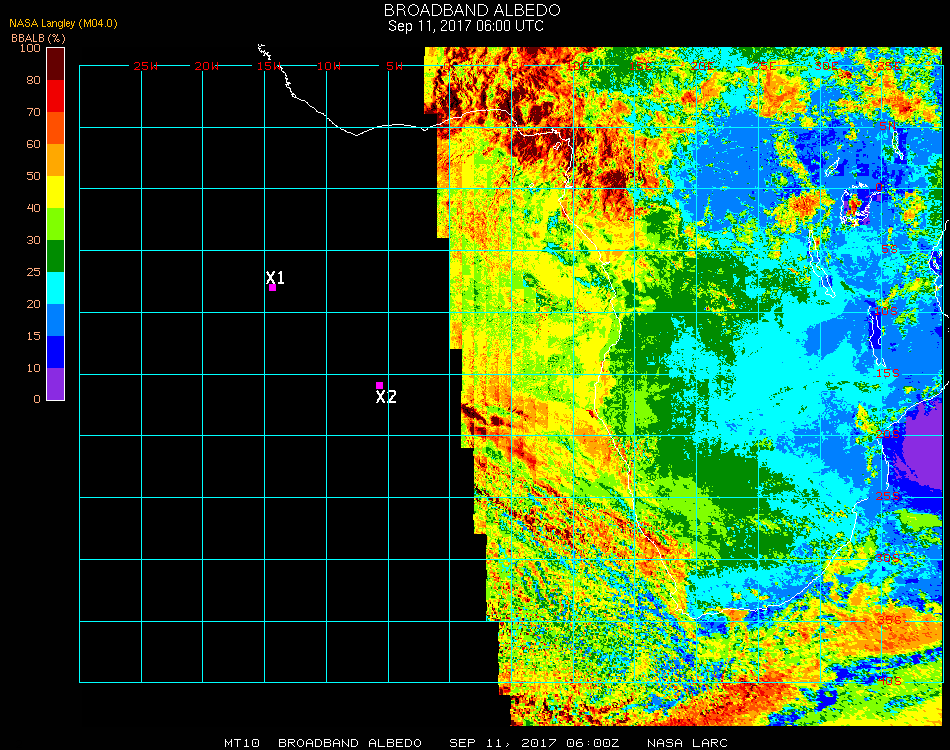Click the MT10 text in the footer

(243, 743)
